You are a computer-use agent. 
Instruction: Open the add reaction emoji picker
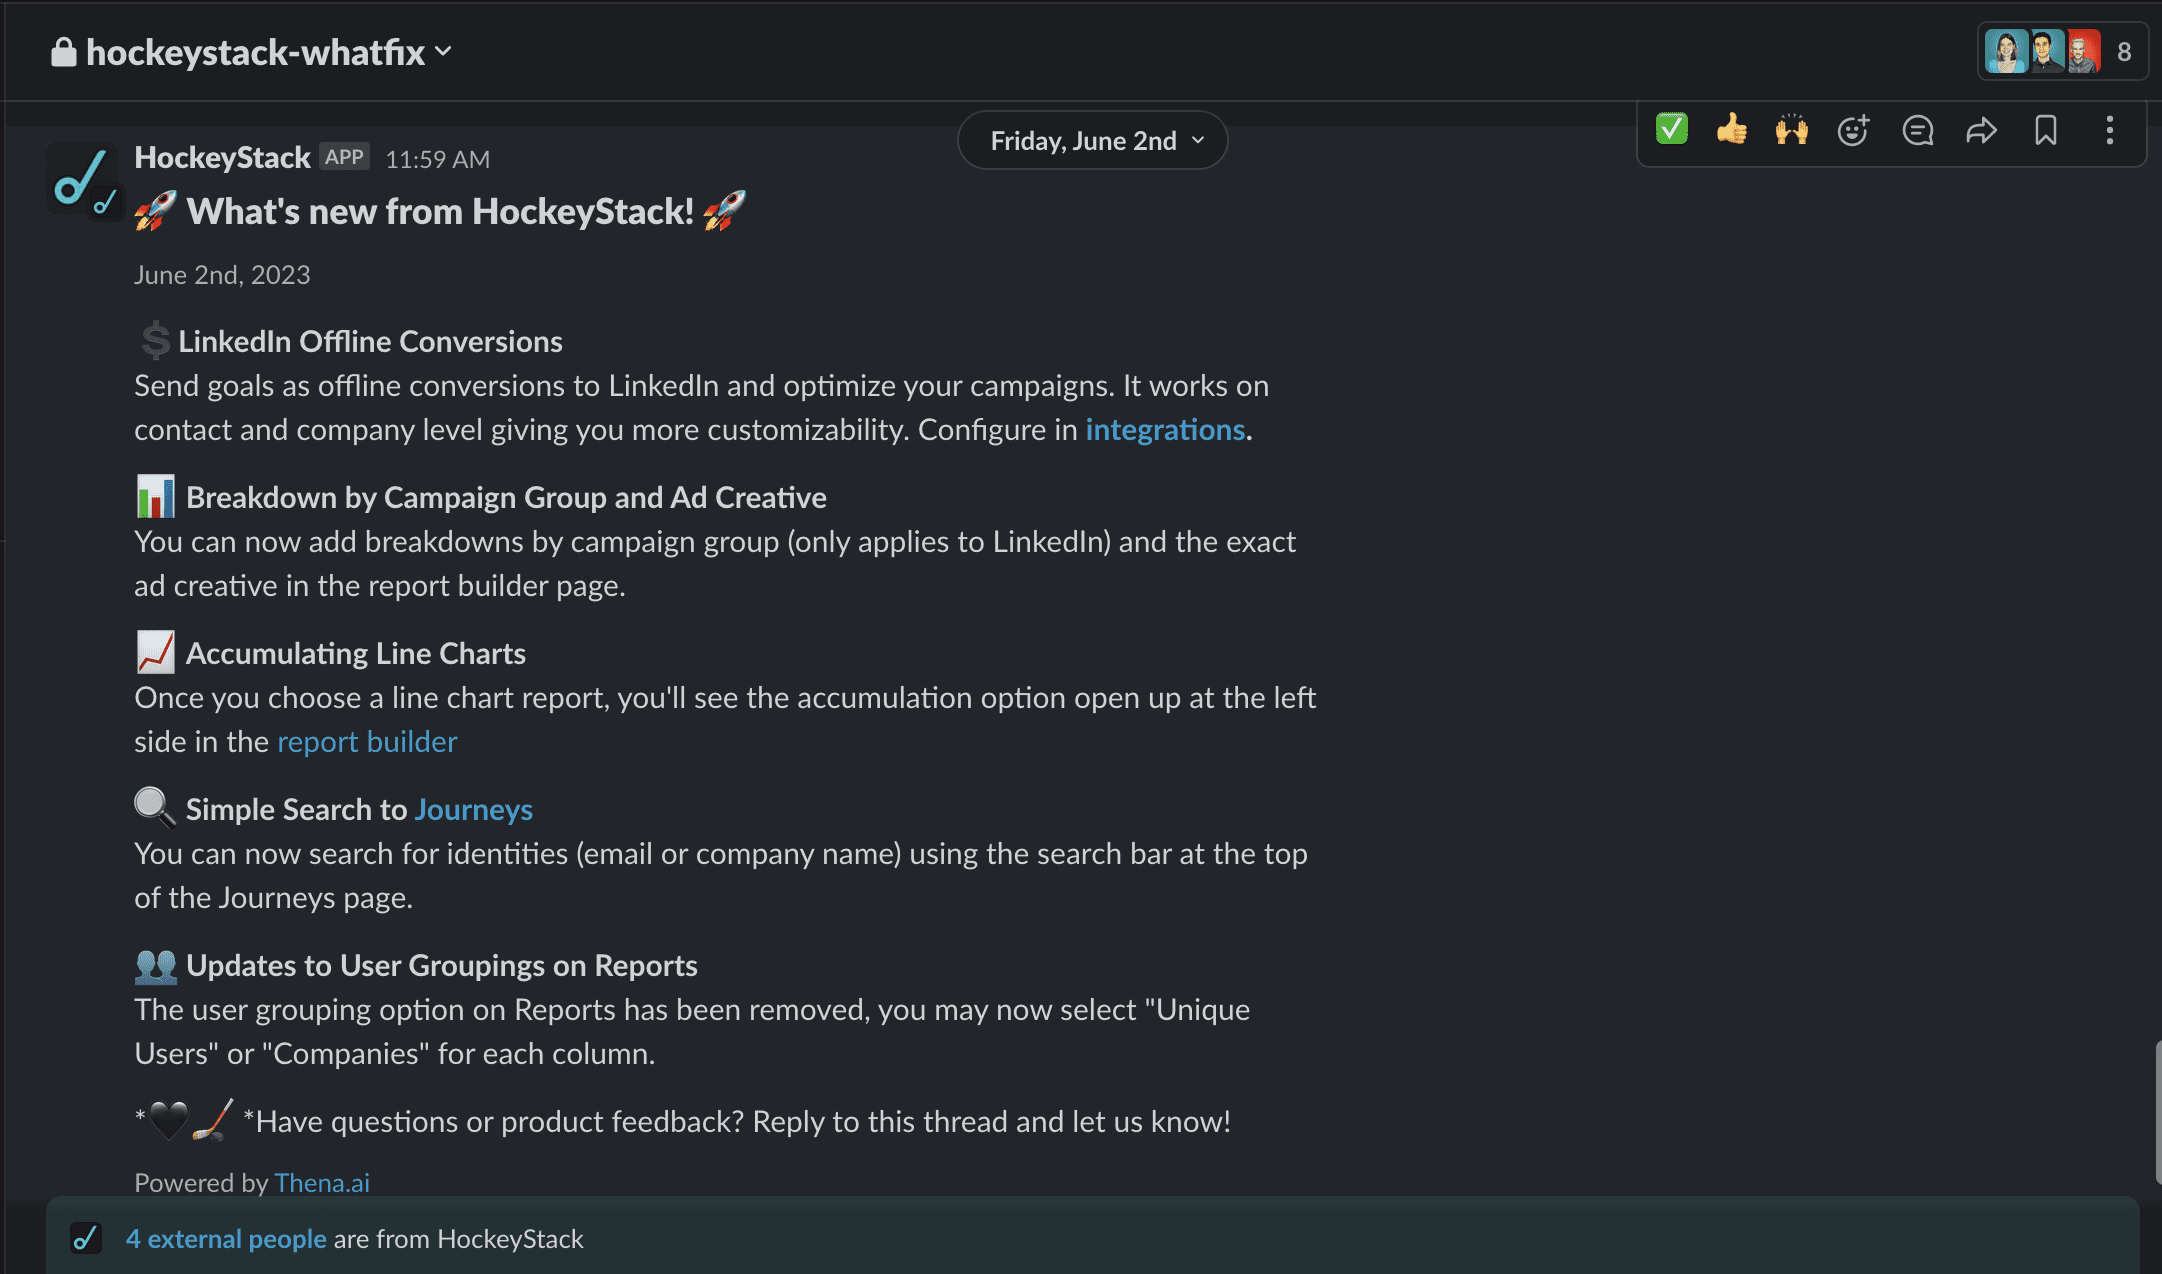[x=1853, y=130]
